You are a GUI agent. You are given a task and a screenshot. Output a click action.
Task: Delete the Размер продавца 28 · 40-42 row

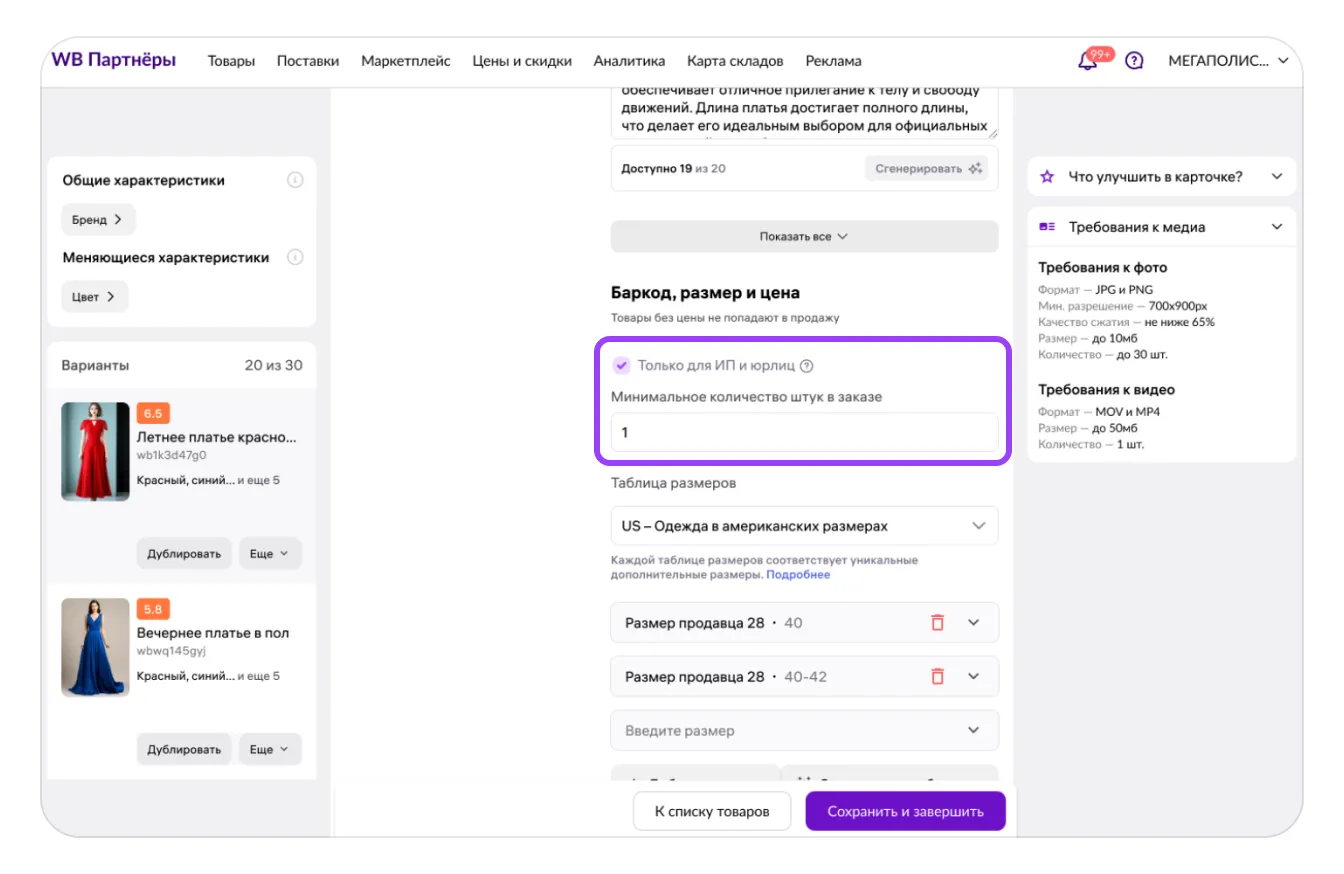point(937,676)
